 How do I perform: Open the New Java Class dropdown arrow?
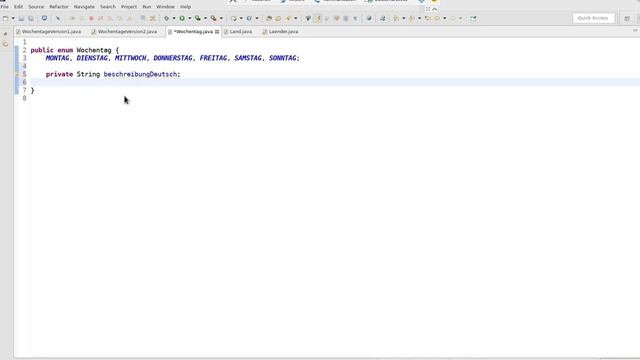coord(257,18)
